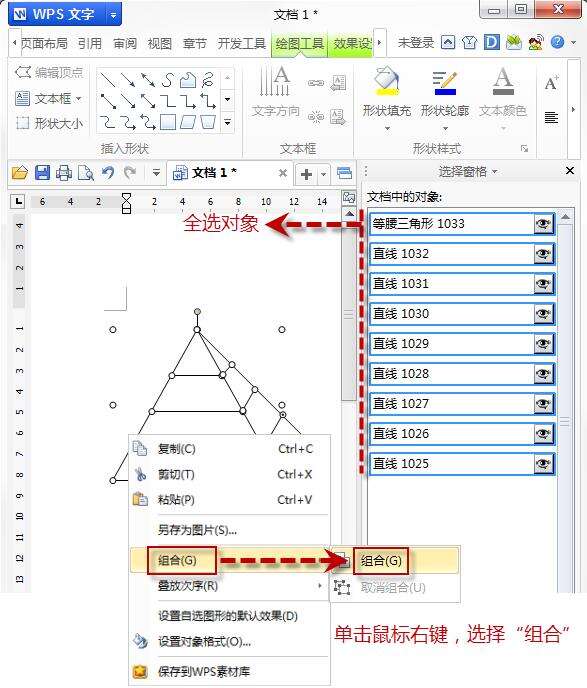The width and height of the screenshot is (587, 688).
Task: Click the Print icon
Action: click(64, 173)
